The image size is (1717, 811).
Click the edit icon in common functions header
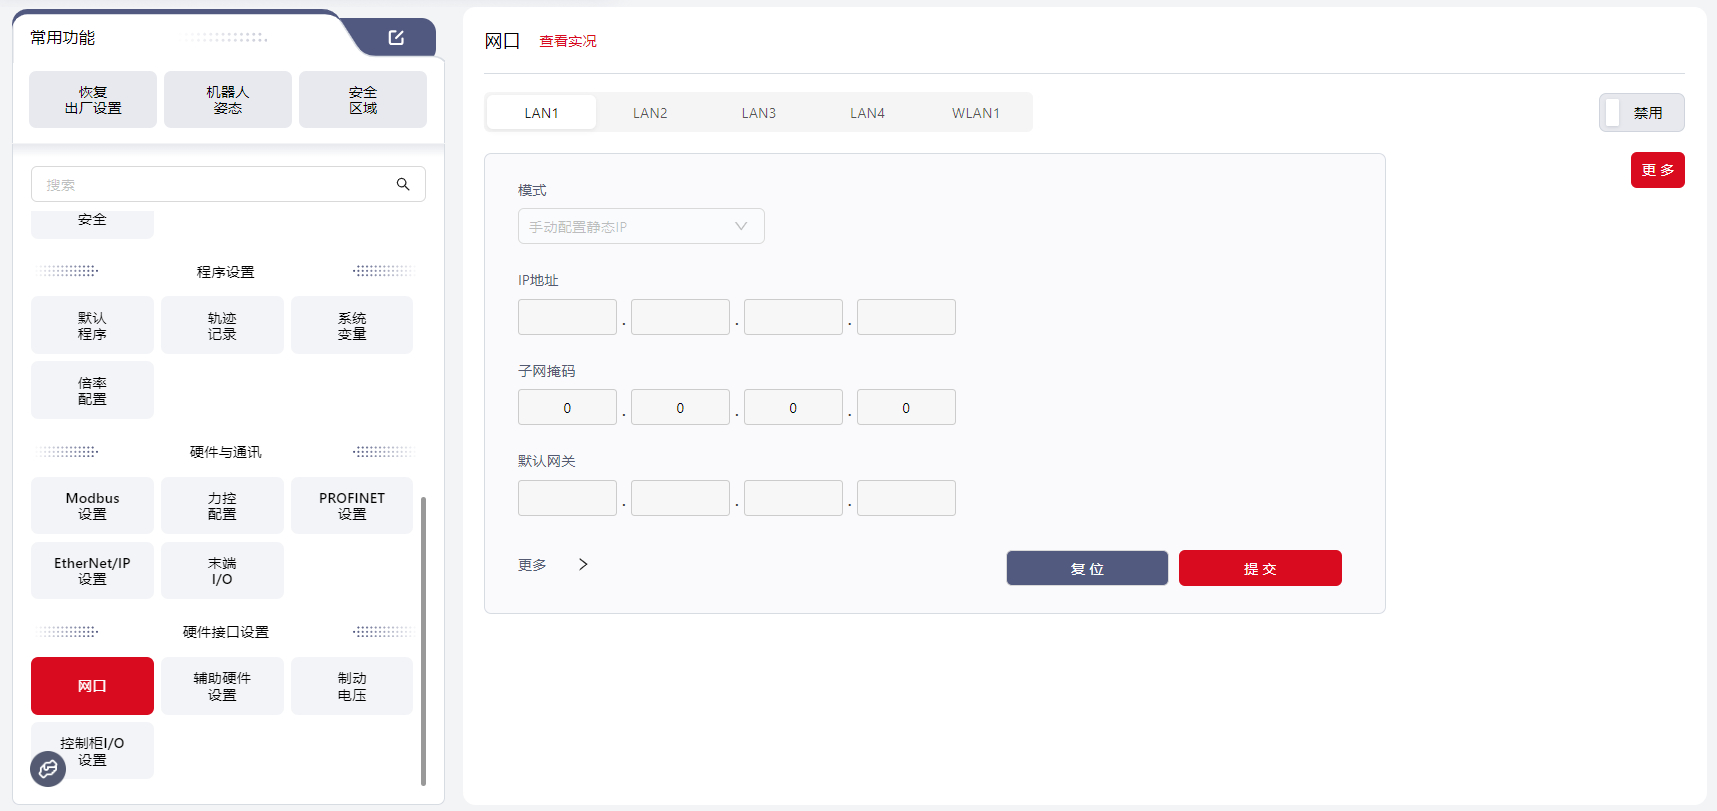(396, 38)
